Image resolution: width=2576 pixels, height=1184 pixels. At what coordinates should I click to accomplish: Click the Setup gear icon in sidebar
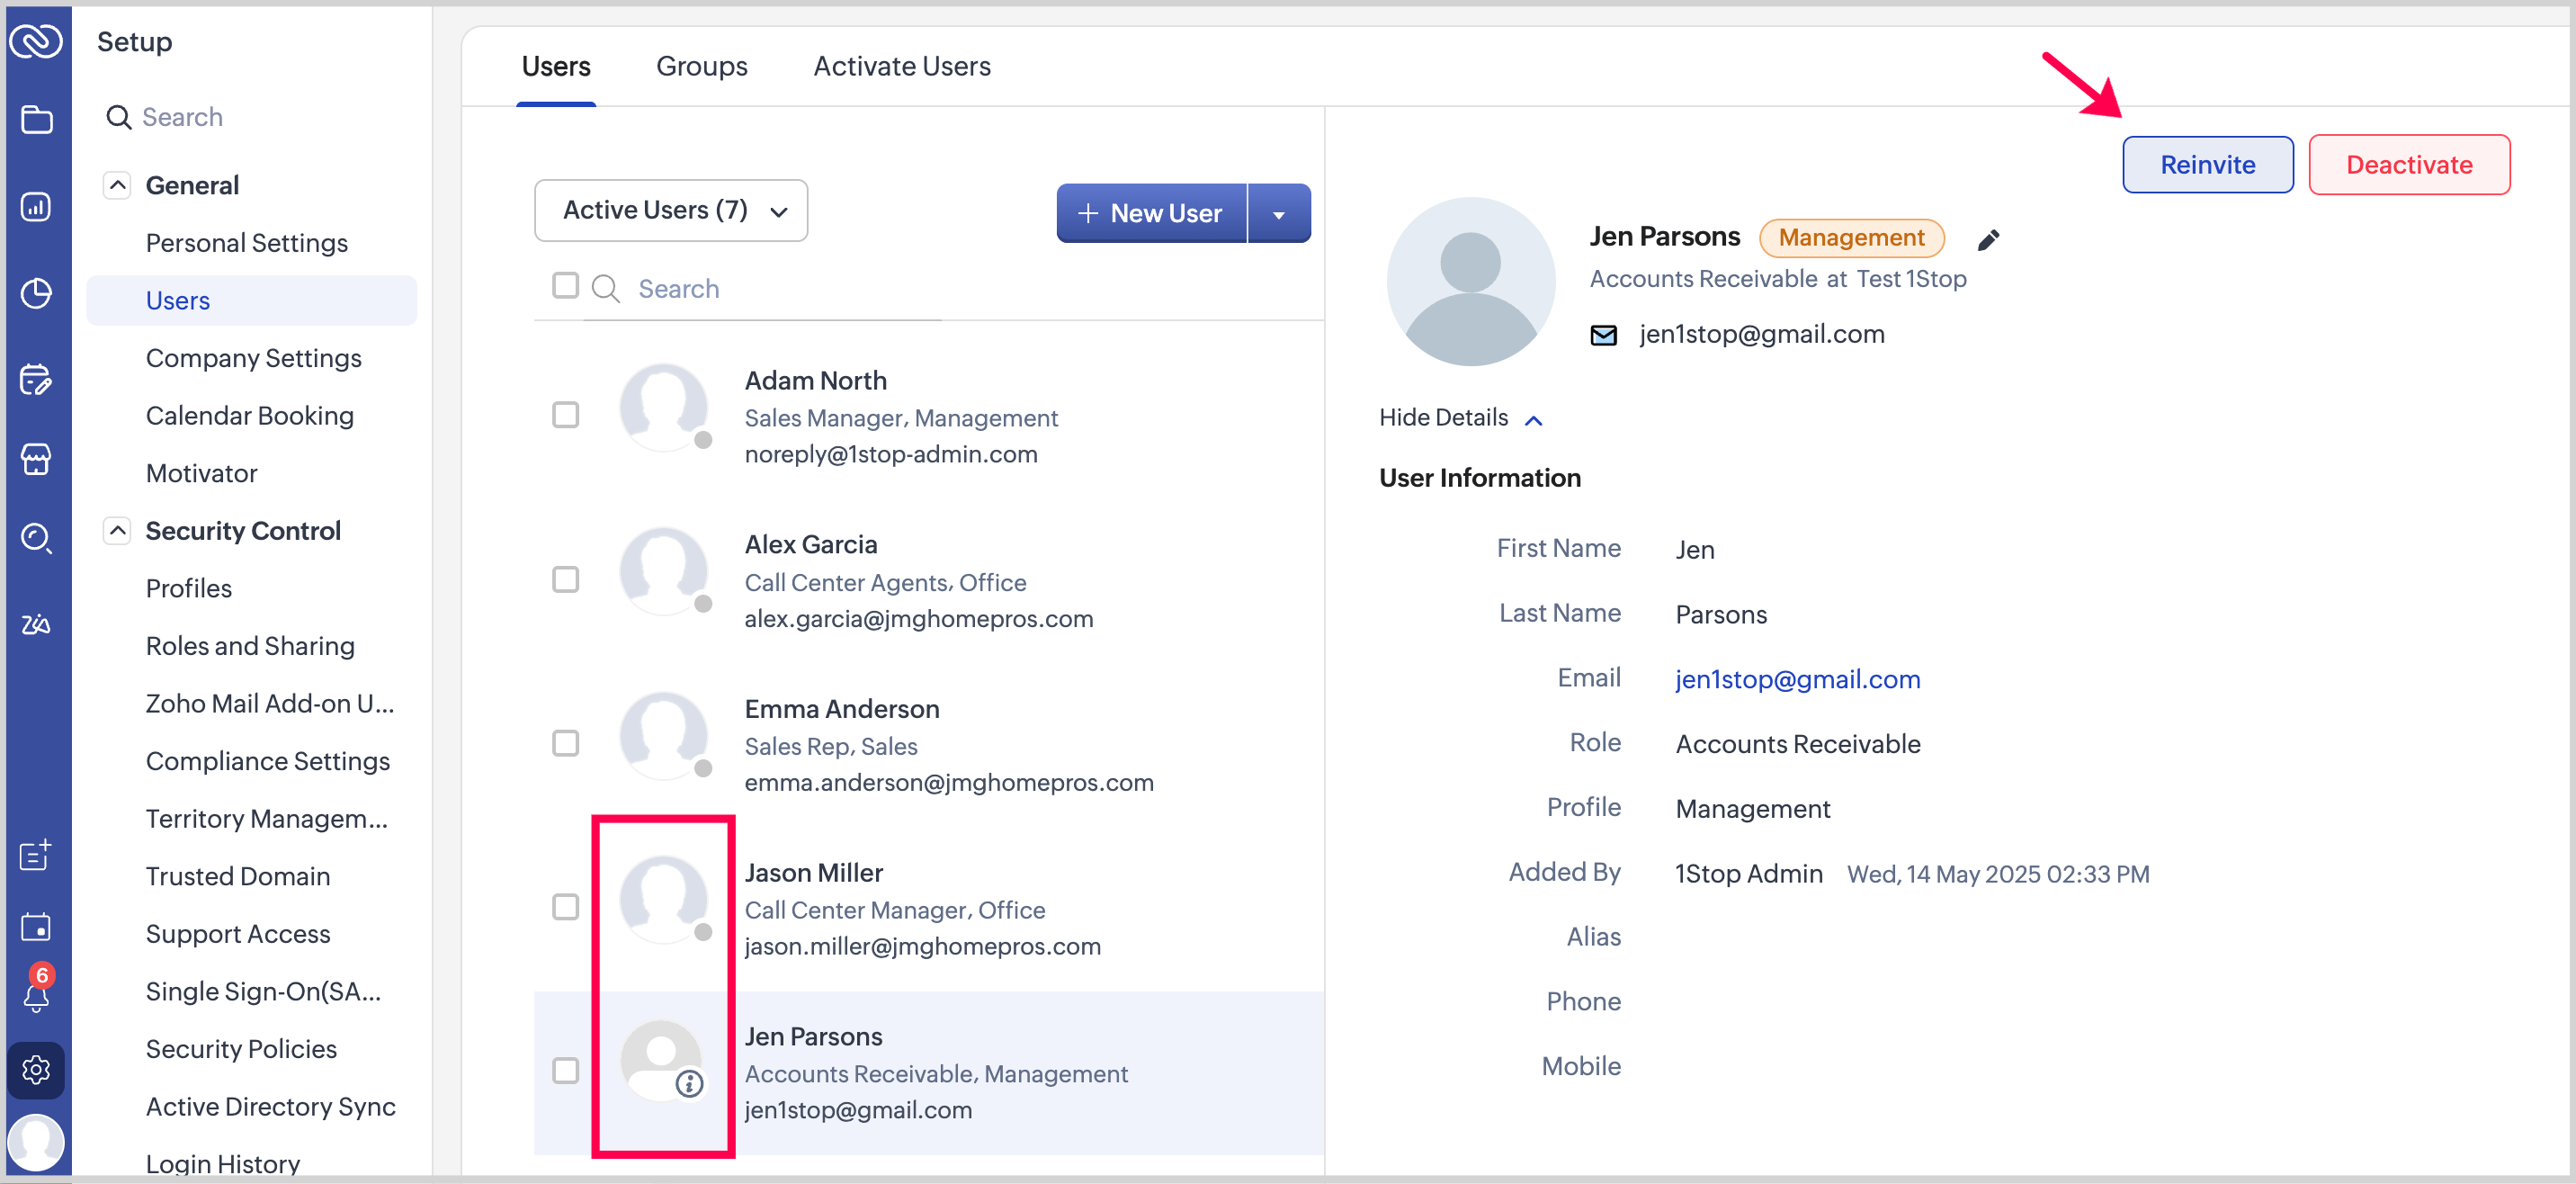[36, 1069]
